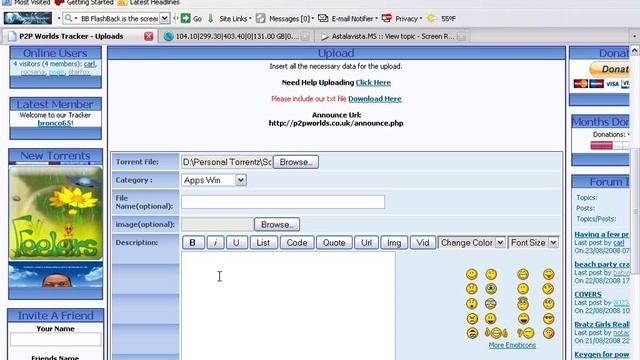This screenshot has width=640, height=360.
Task: Open the list-all-tabs arrow
Action: pos(635,36)
